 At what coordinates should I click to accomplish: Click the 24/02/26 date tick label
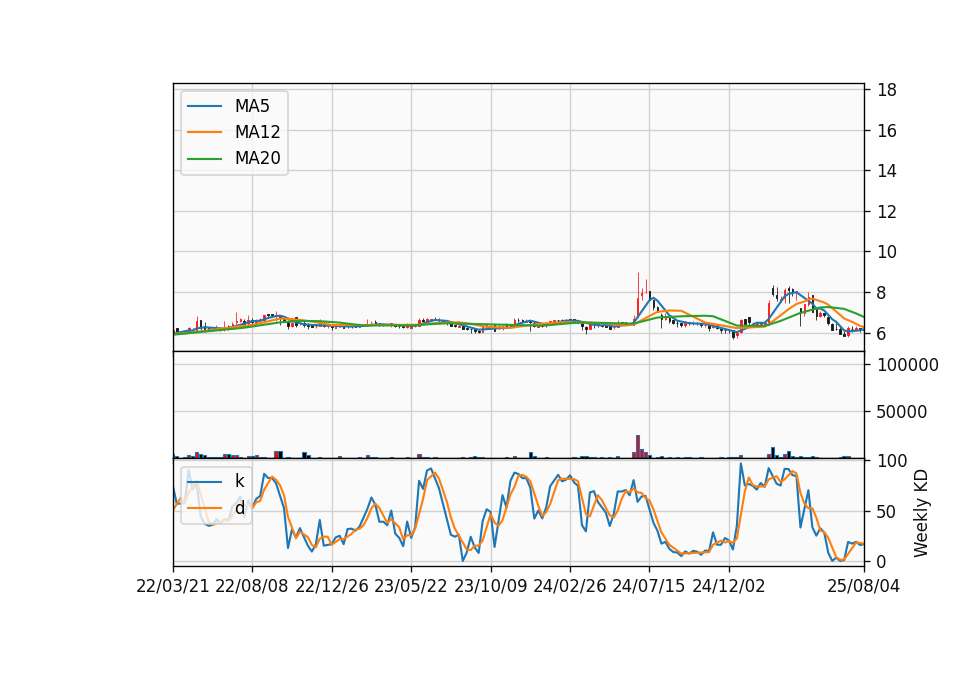coord(570,586)
